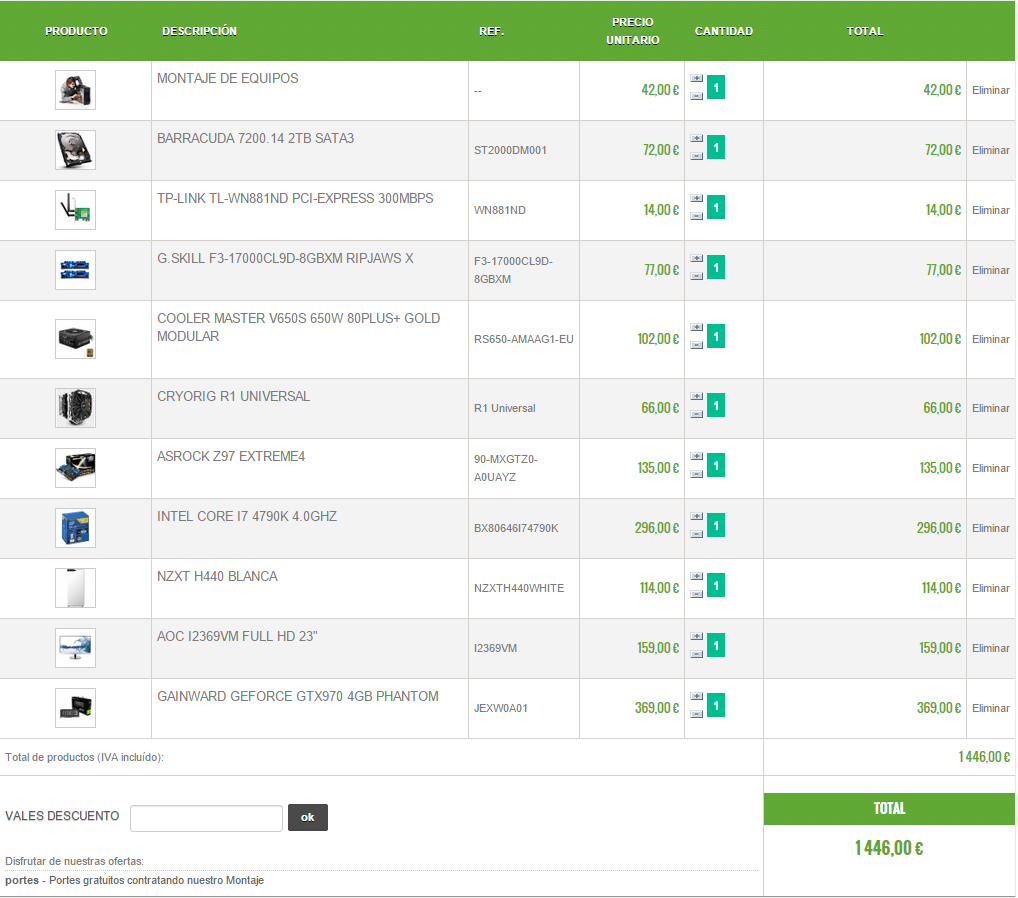Click the TP-LINK wireless card thumbnail

point(75,210)
